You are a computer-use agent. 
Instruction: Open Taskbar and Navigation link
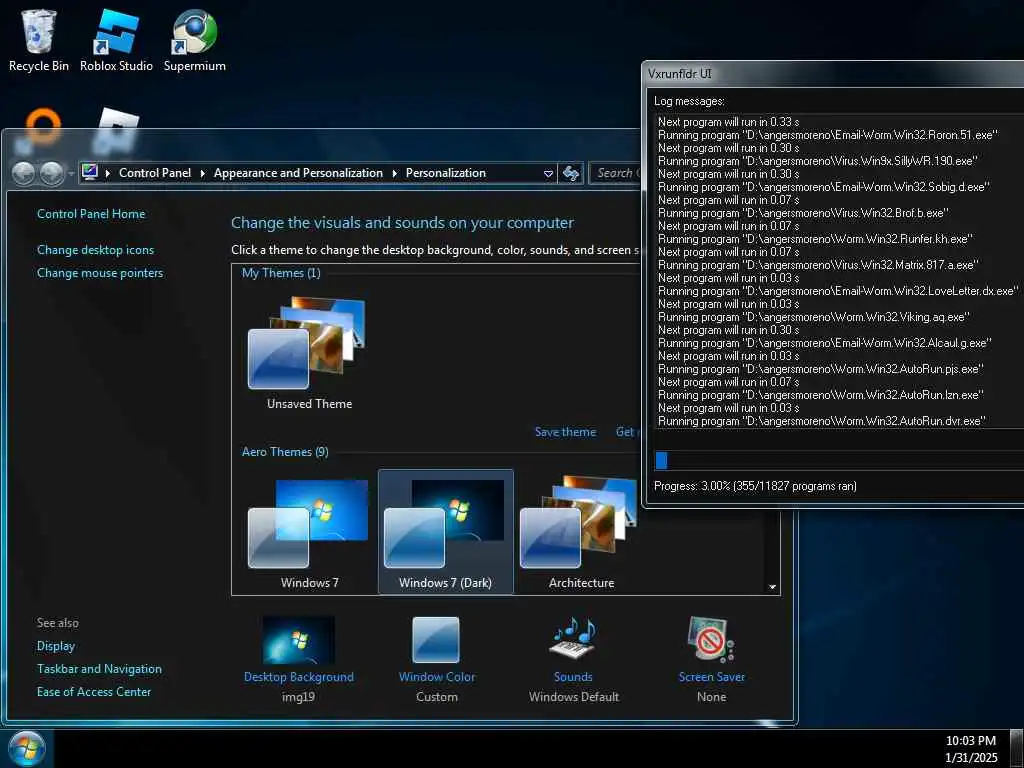[x=99, y=669]
